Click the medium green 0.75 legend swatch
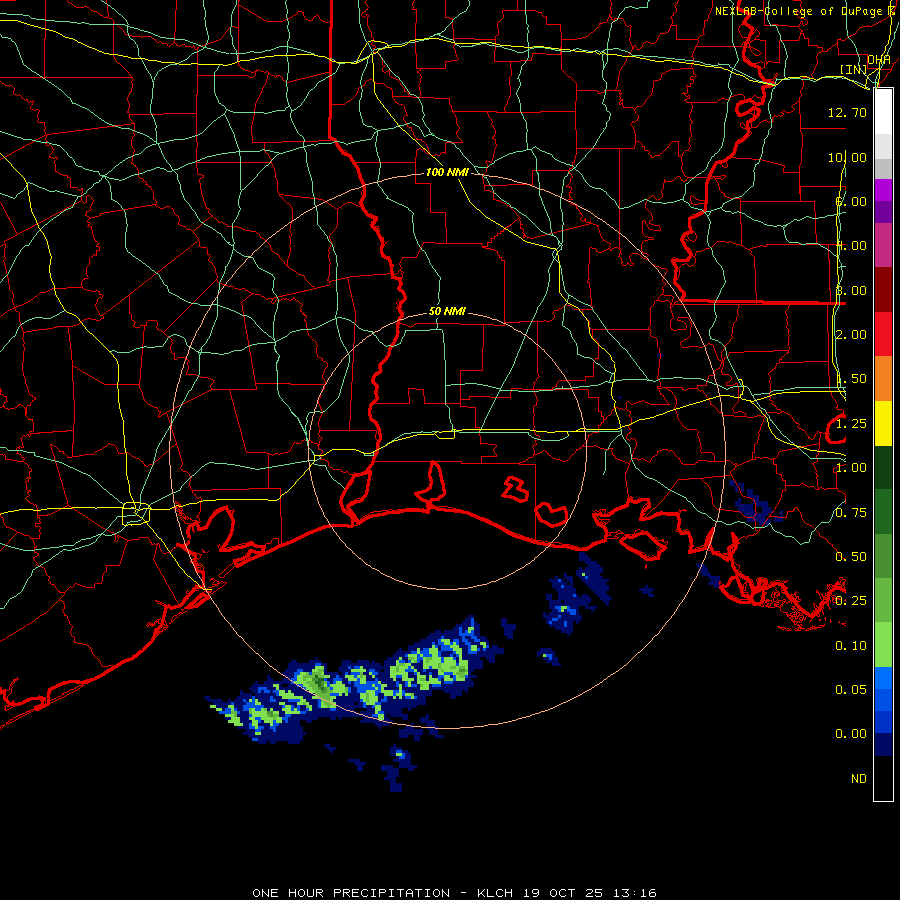 click(883, 512)
